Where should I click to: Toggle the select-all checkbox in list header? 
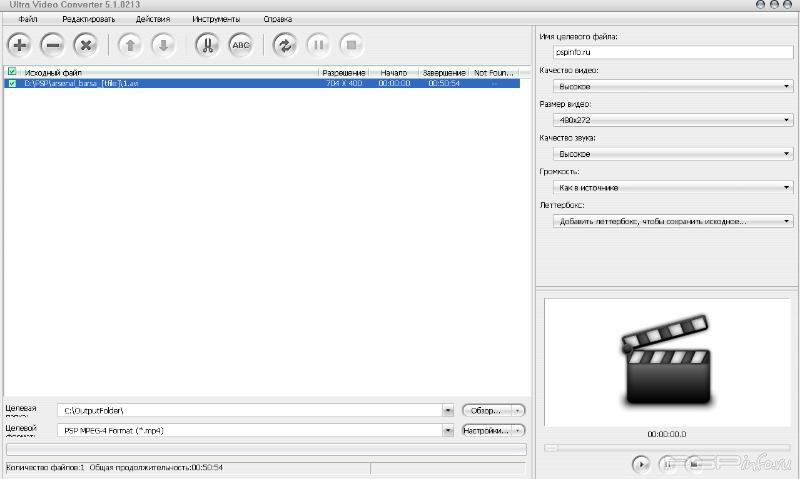click(x=12, y=72)
